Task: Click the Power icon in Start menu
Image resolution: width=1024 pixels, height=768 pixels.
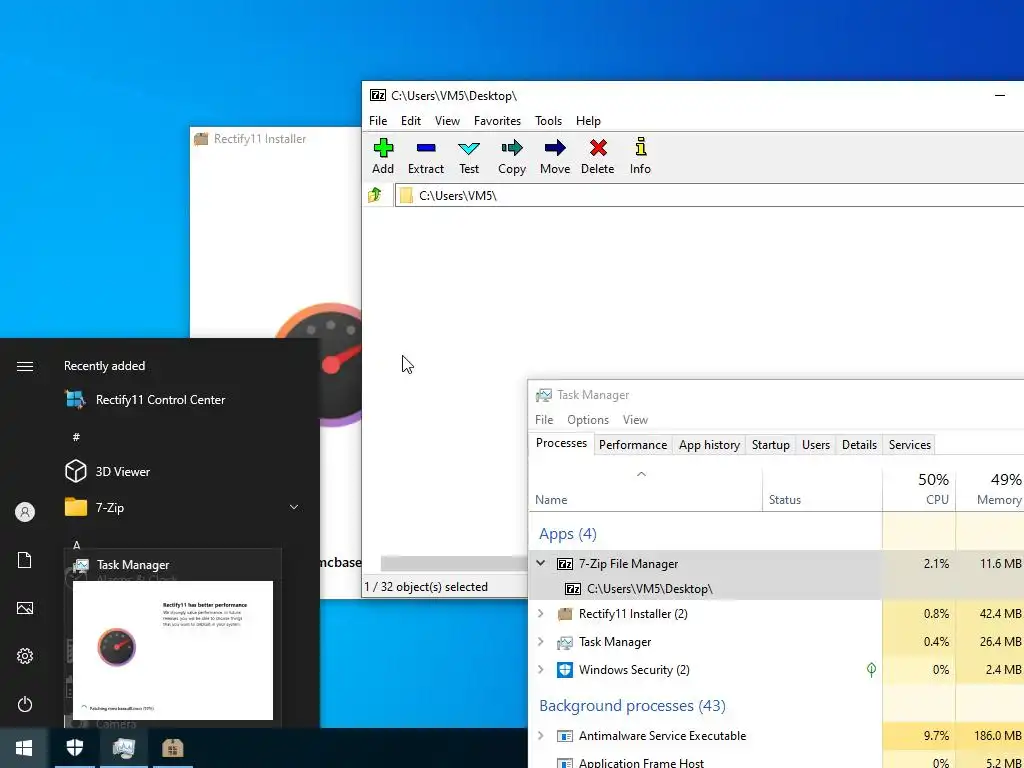Action: click(x=25, y=704)
